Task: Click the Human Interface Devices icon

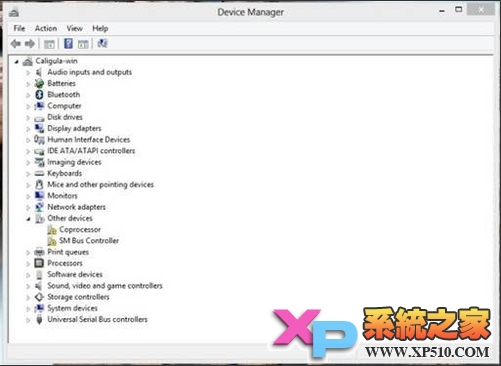Action: (39, 139)
